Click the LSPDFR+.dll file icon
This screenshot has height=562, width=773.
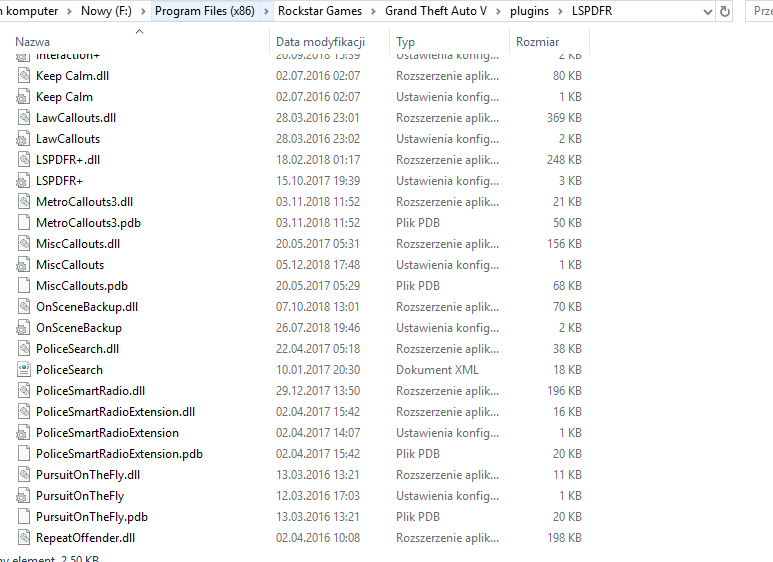pyautogui.click(x=23, y=160)
